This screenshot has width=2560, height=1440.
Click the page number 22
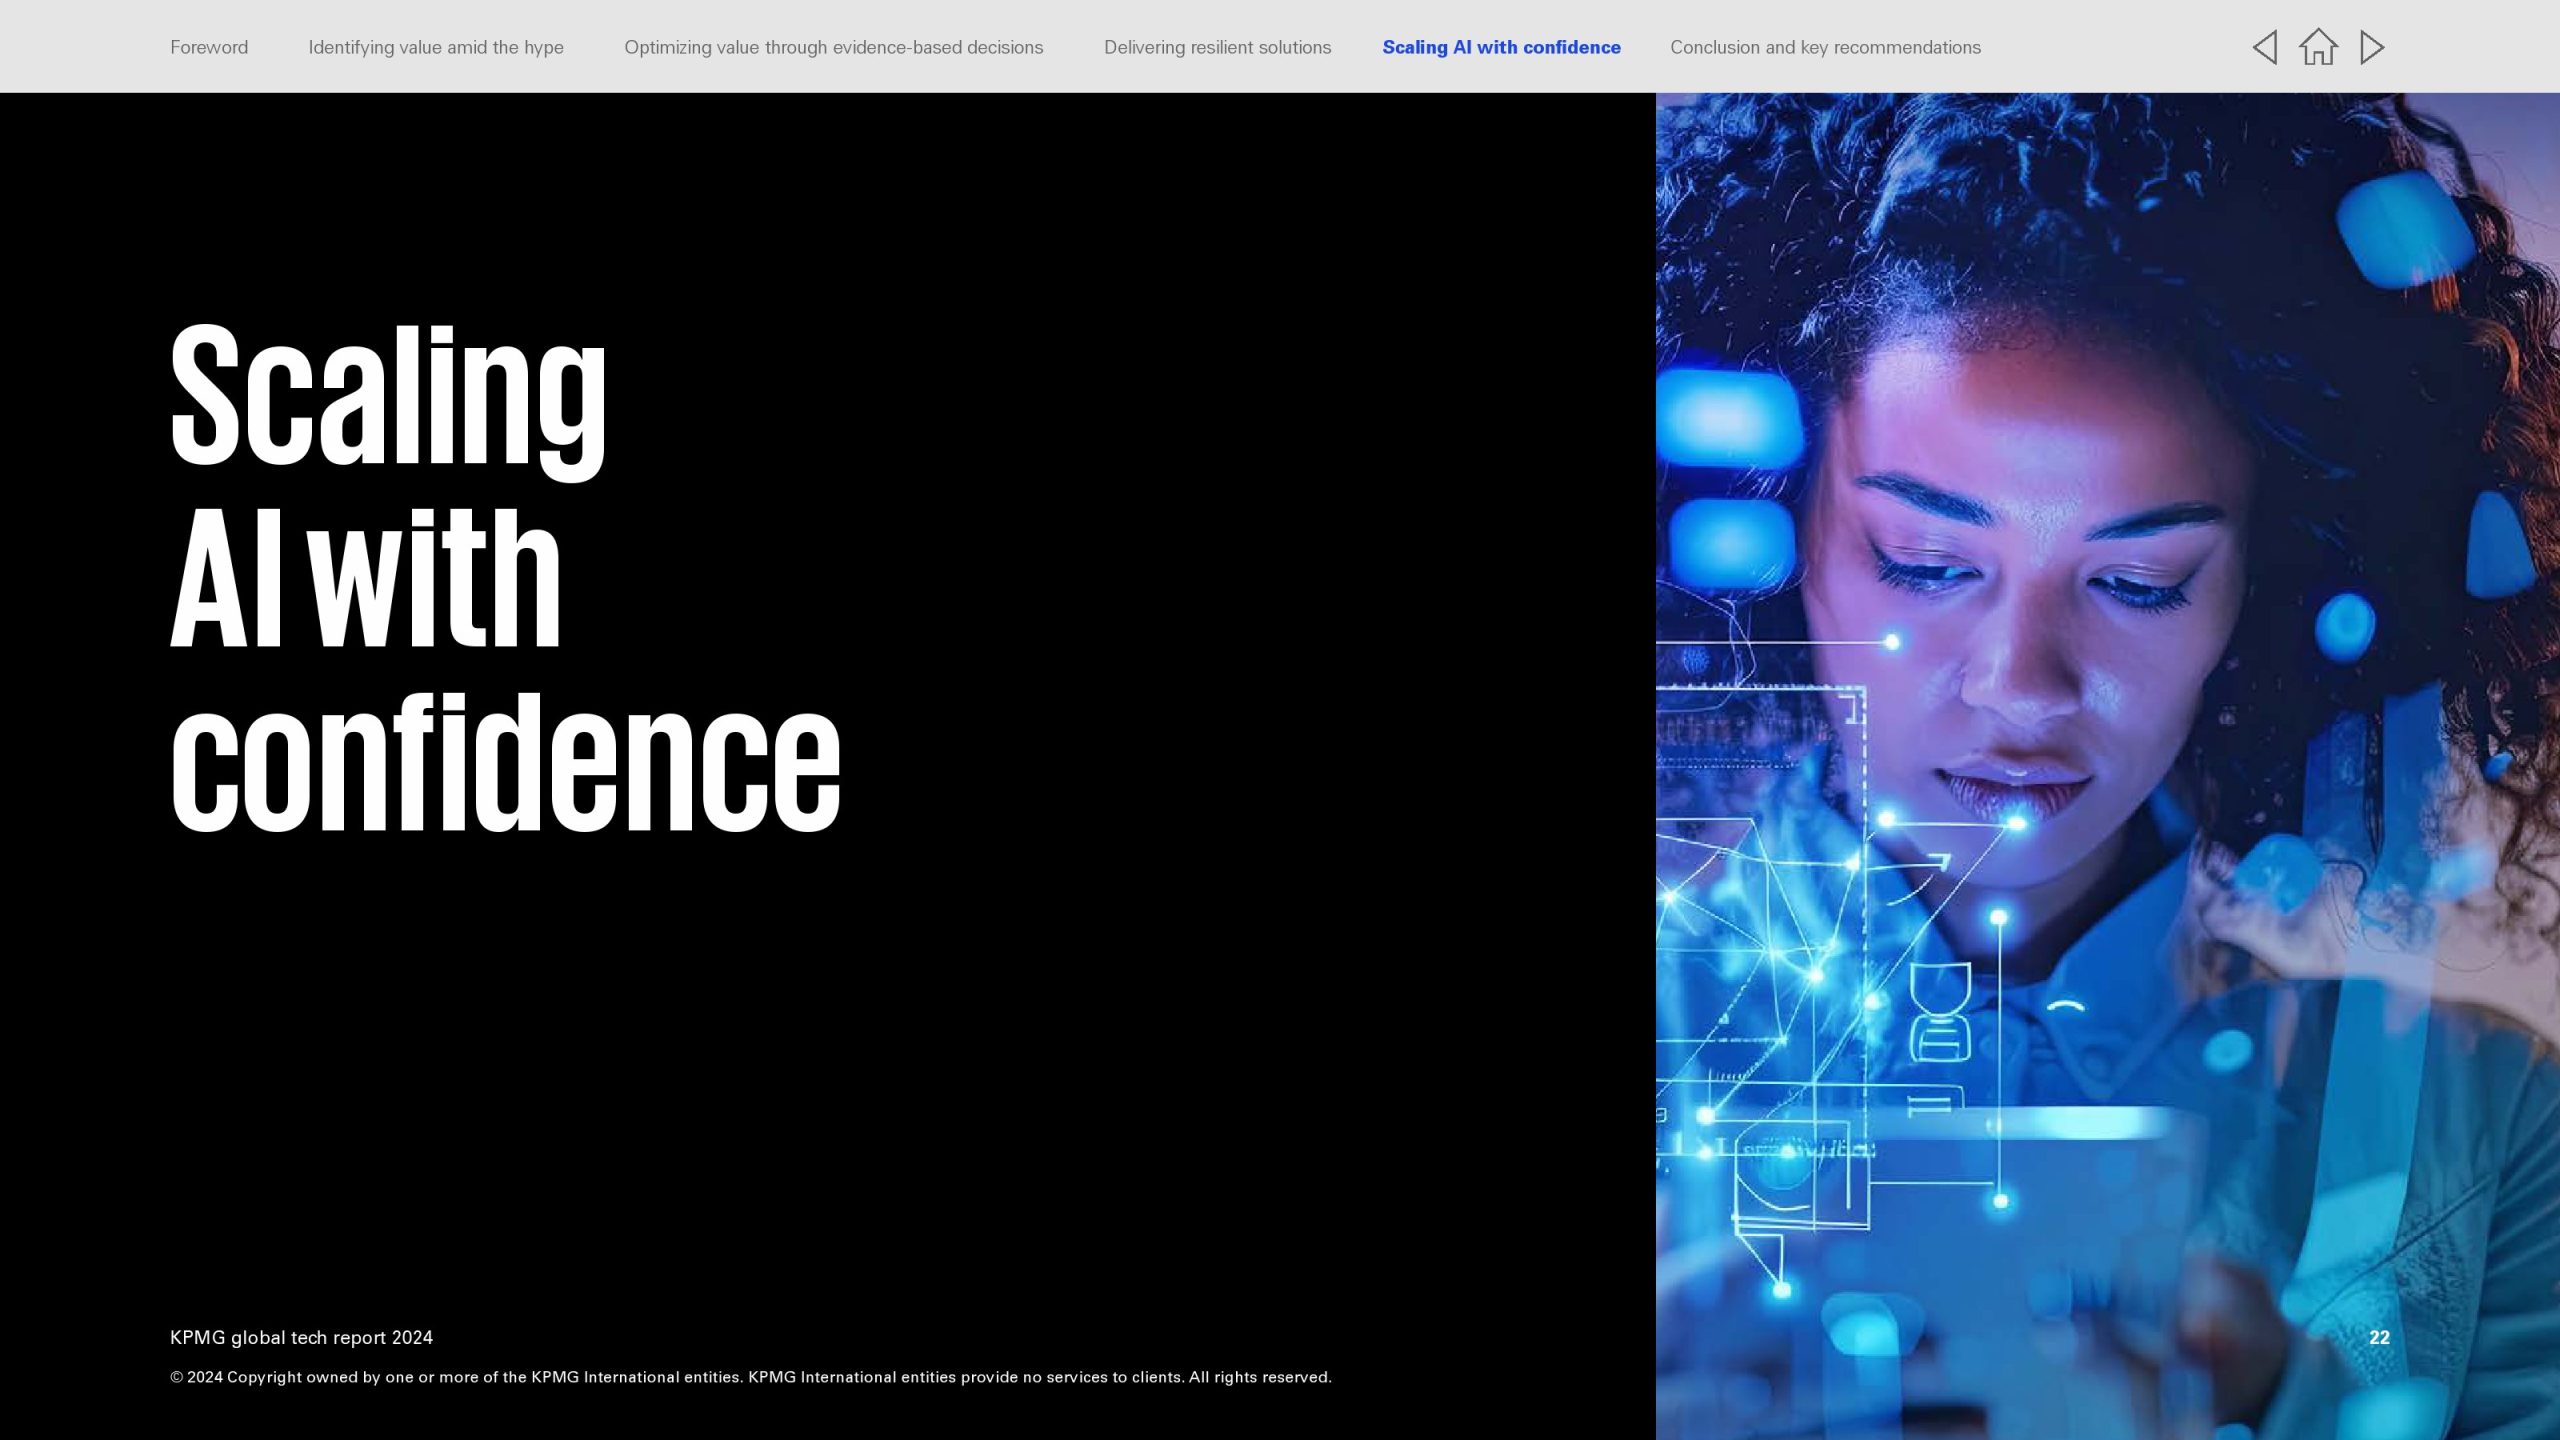[2379, 1337]
